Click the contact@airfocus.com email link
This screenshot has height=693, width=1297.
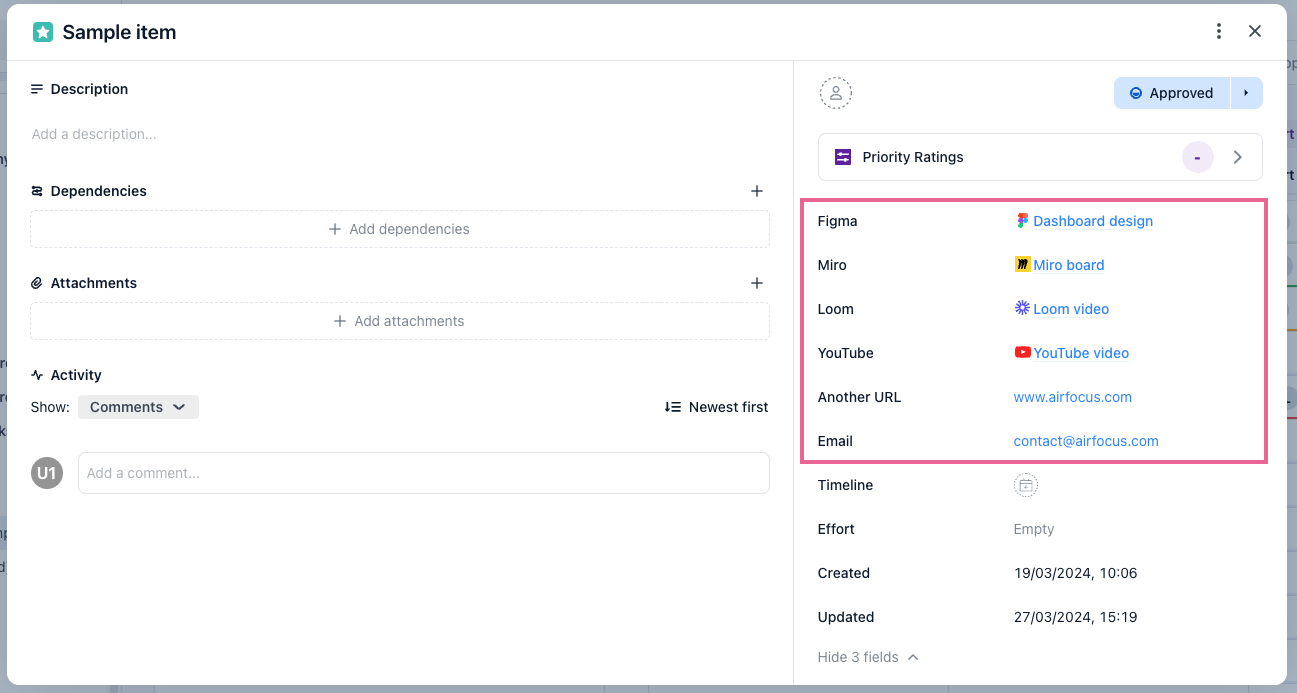[1086, 441]
